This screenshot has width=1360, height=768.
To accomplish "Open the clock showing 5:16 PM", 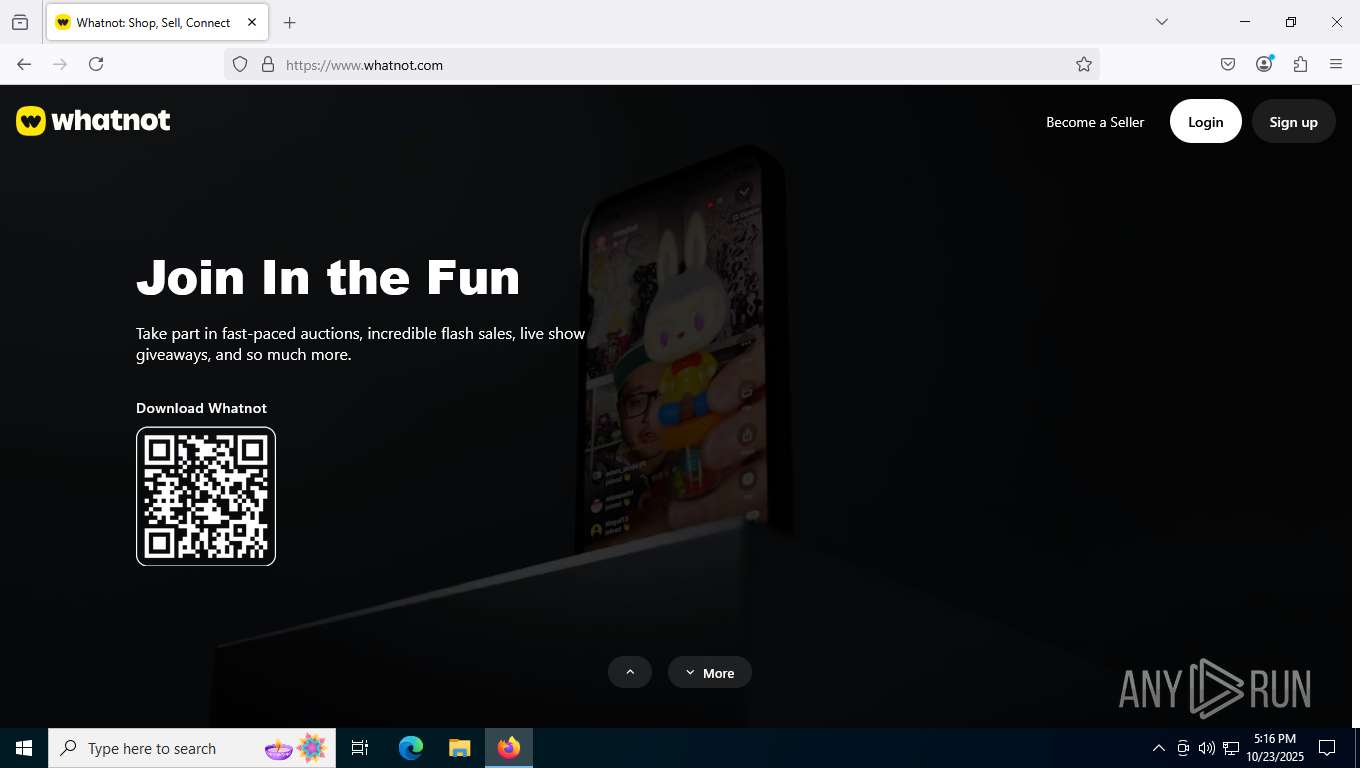I will click(x=1275, y=748).
